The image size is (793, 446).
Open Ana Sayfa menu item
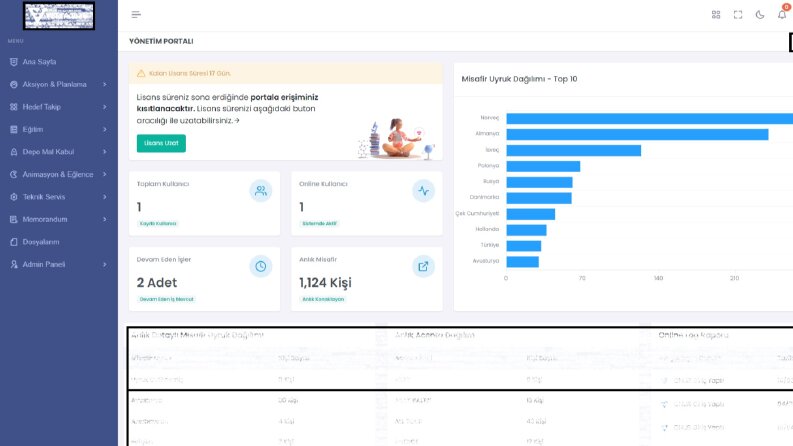click(x=39, y=62)
